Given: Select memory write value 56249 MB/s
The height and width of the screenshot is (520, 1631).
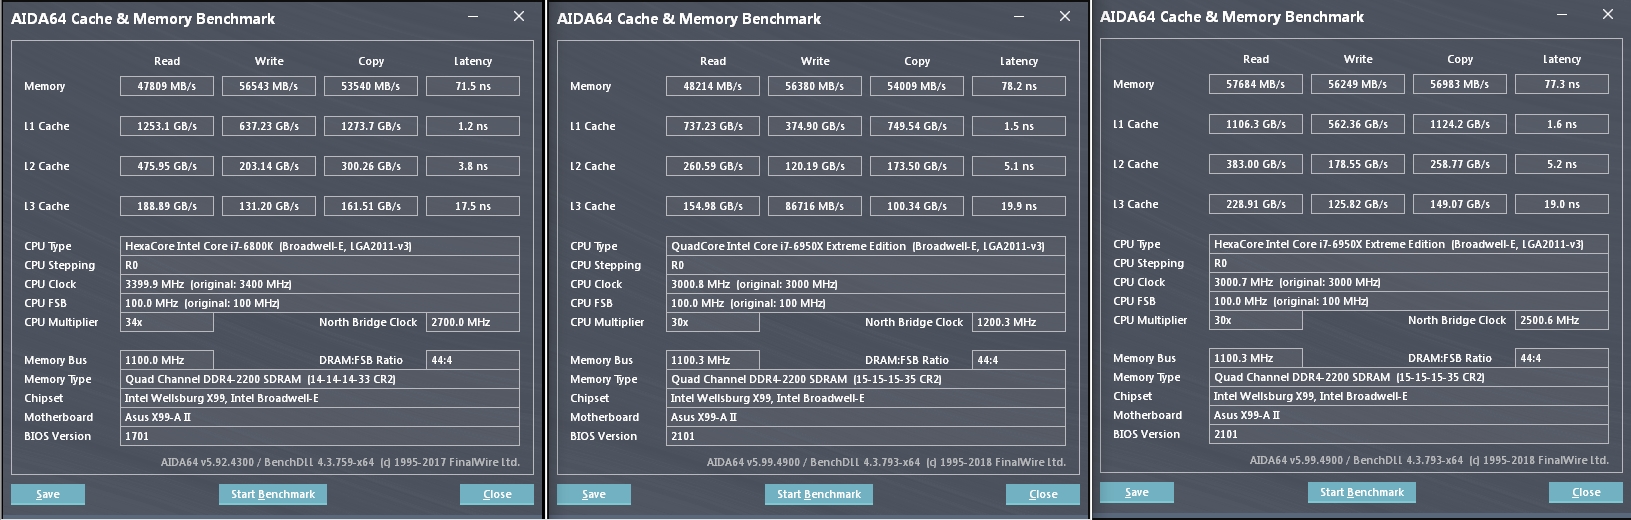Looking at the screenshot, I should coord(1358,84).
